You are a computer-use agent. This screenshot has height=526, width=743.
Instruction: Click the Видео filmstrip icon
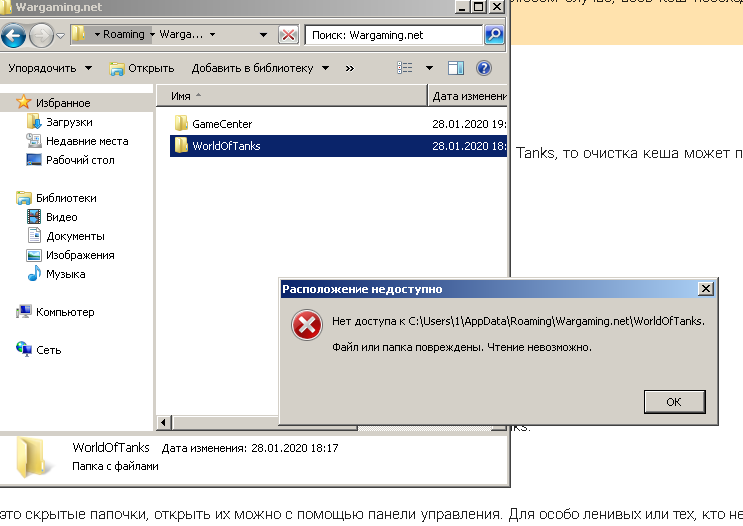click(34, 217)
